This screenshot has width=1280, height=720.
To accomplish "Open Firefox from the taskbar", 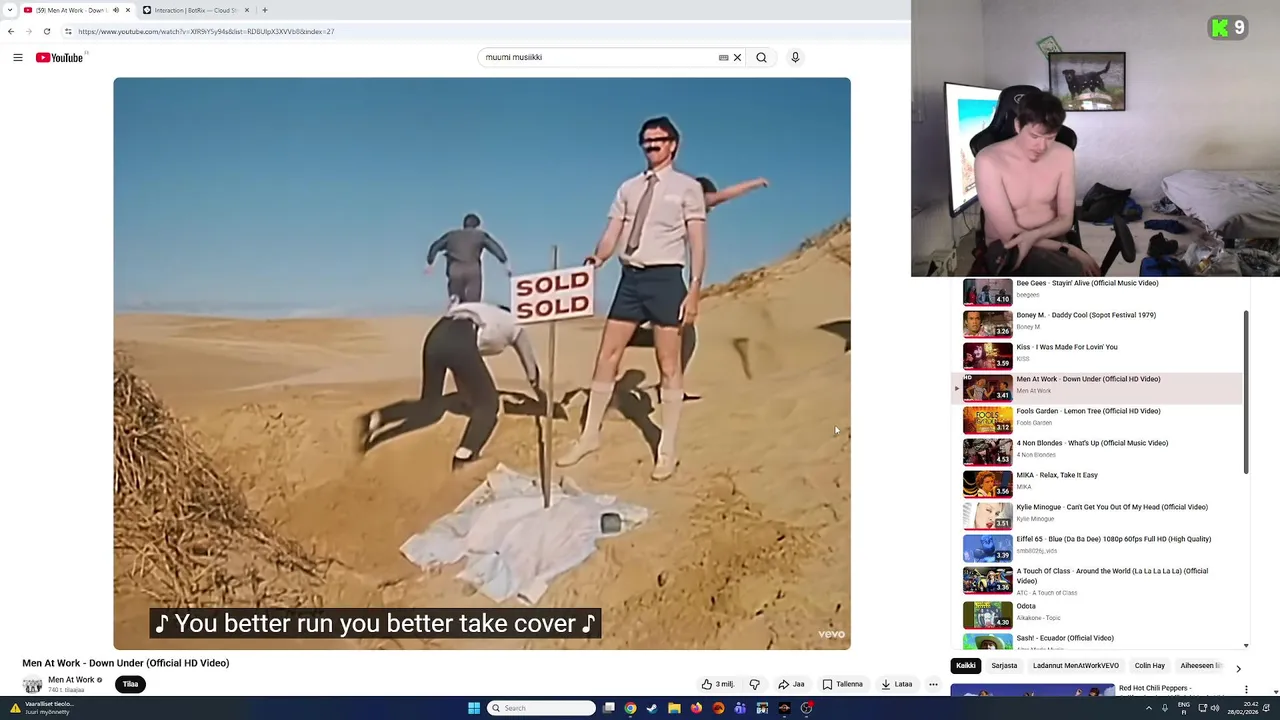I will pyautogui.click(x=696, y=708).
